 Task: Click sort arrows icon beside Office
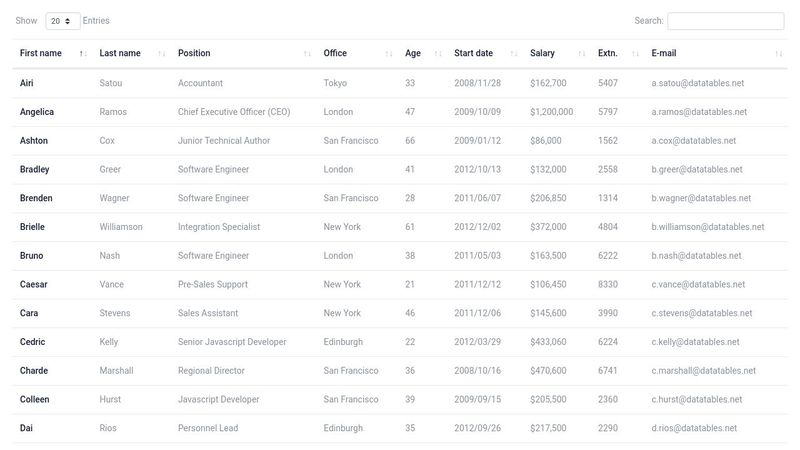(389, 53)
